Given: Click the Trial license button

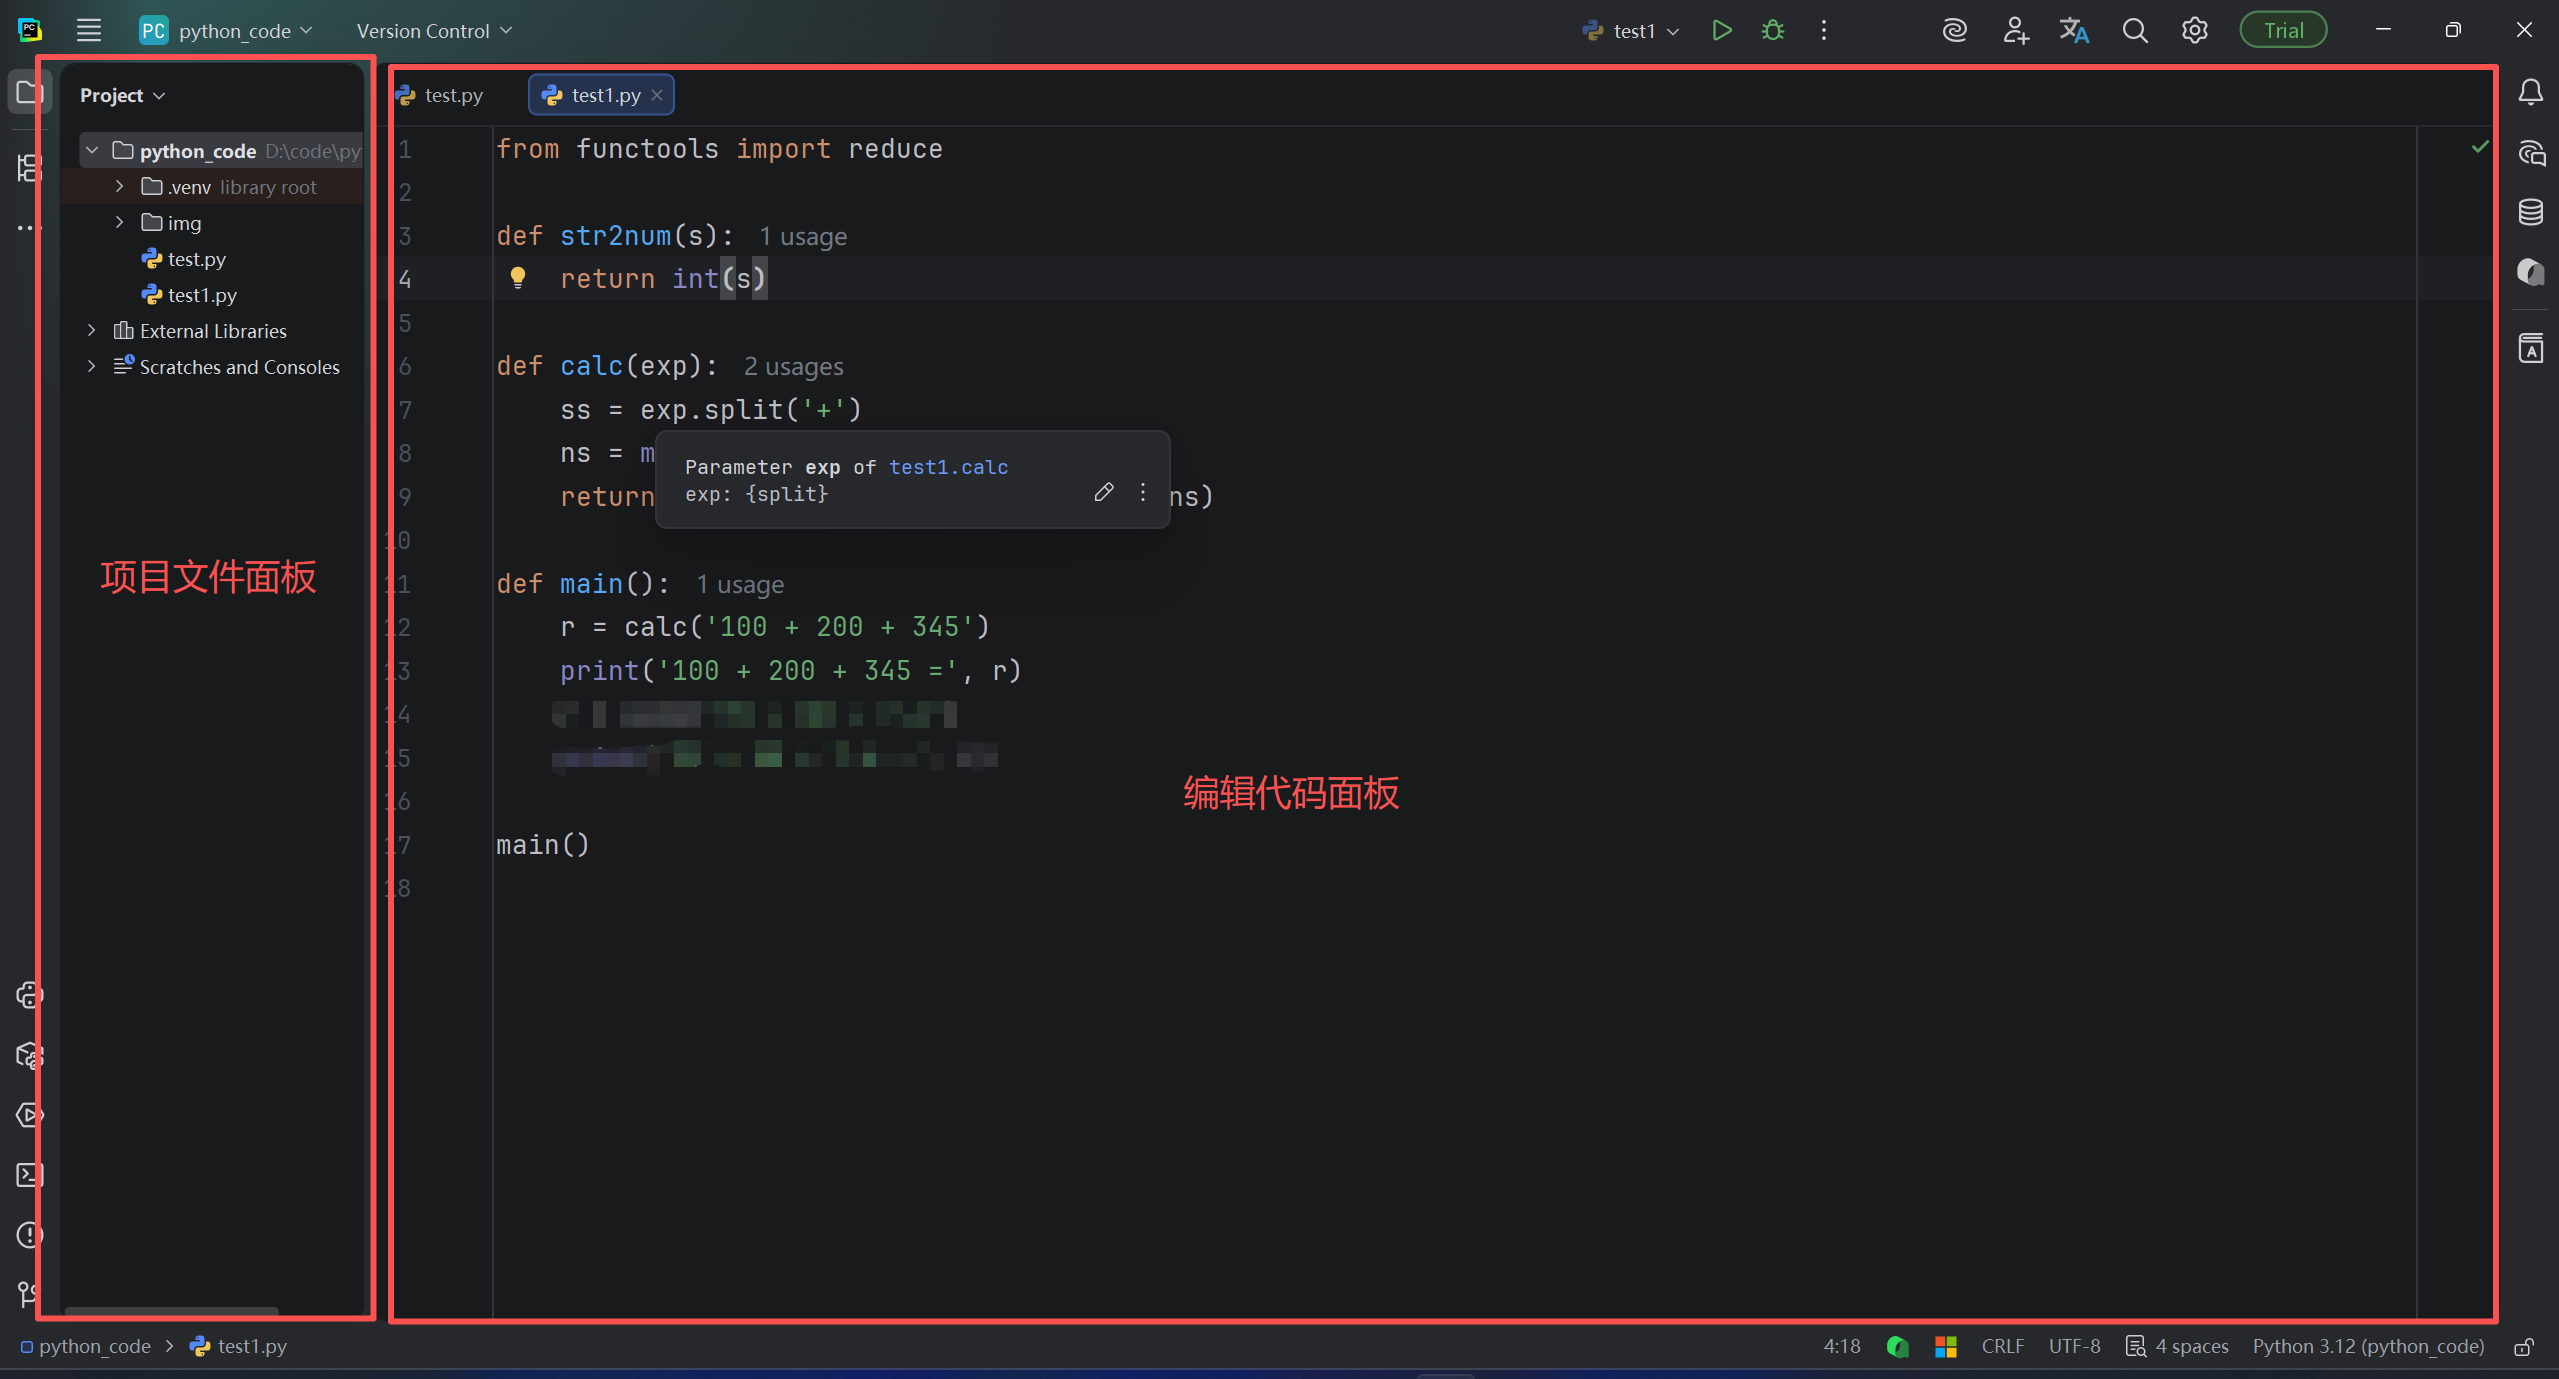Looking at the screenshot, I should click(2283, 30).
